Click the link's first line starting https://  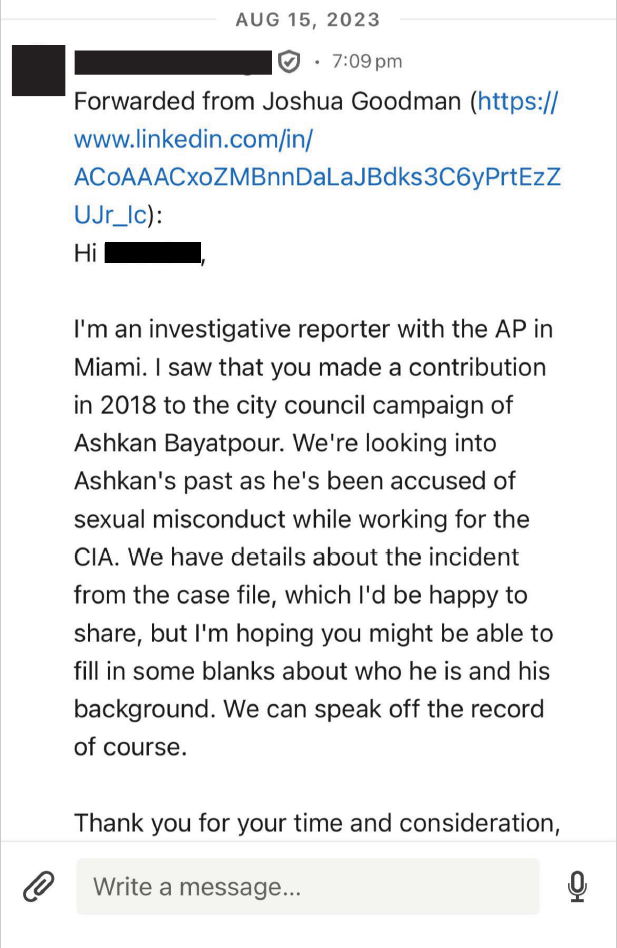coord(518,101)
